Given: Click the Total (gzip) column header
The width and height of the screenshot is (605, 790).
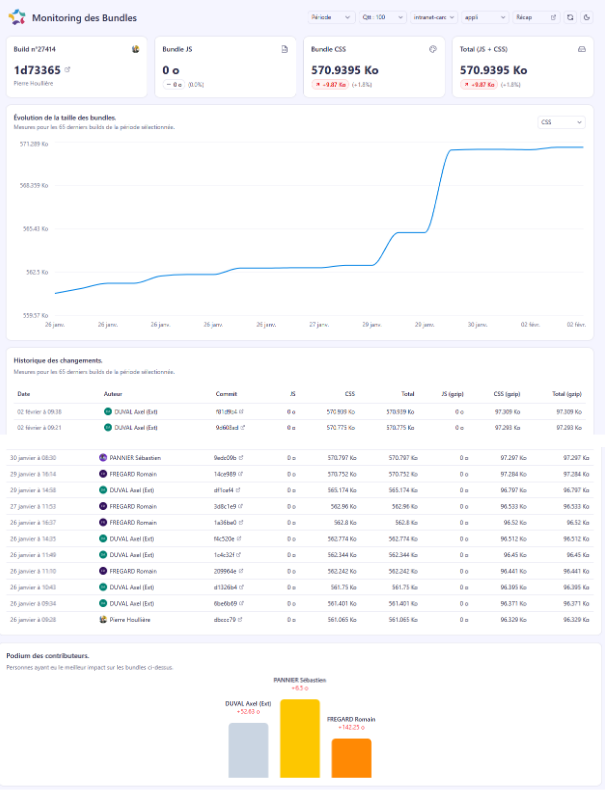Looking at the screenshot, I should point(565,394).
